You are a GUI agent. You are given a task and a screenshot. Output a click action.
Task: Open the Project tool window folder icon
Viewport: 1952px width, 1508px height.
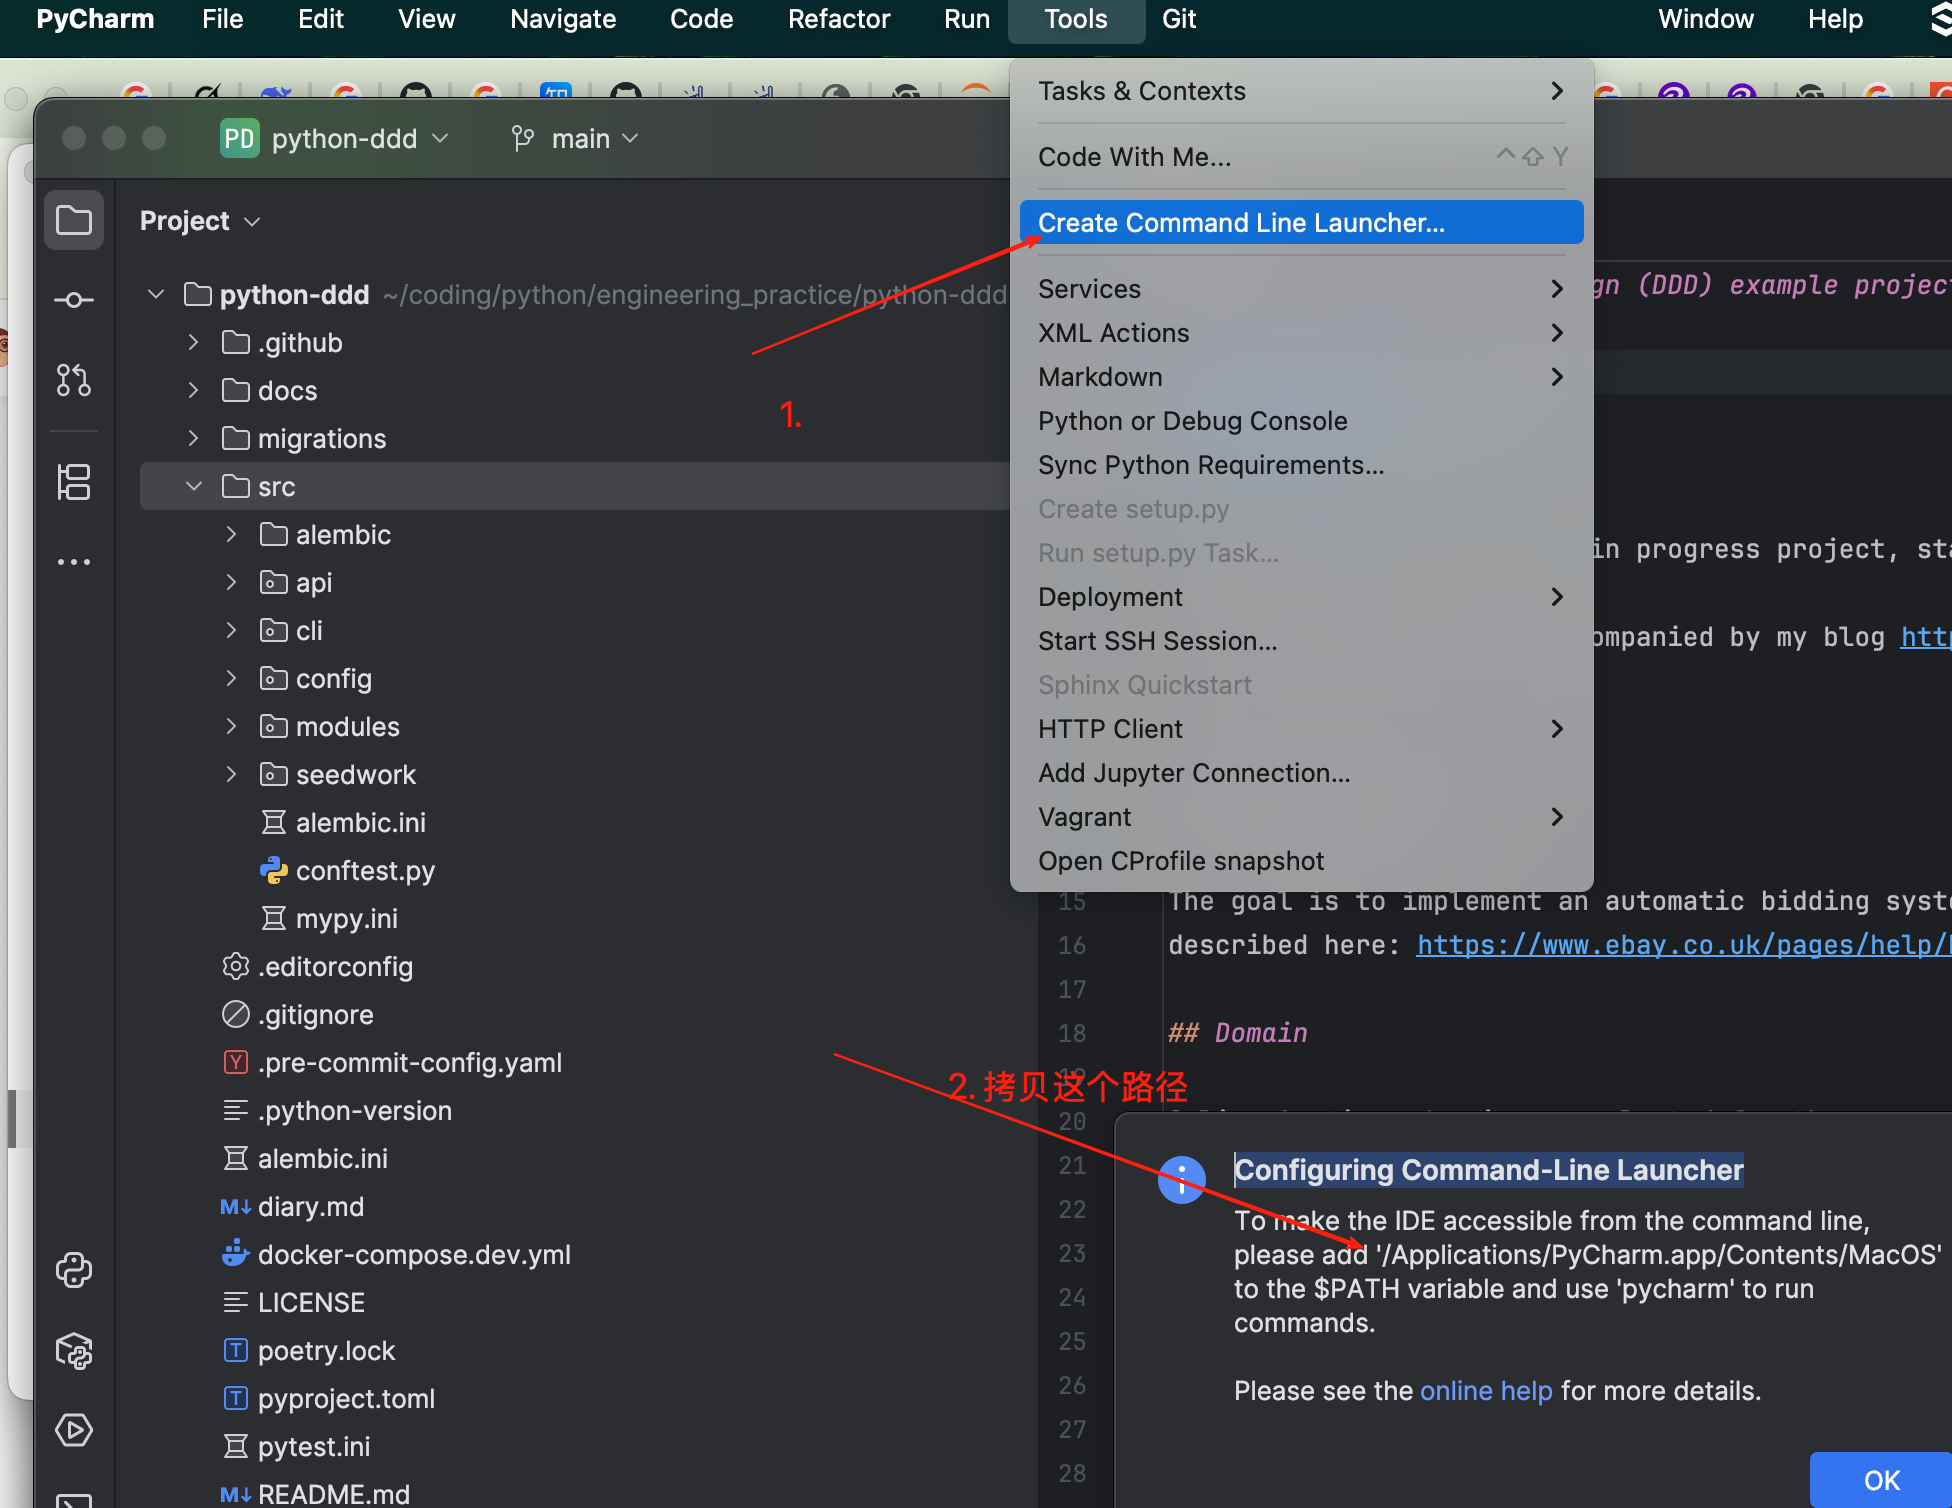[74, 220]
